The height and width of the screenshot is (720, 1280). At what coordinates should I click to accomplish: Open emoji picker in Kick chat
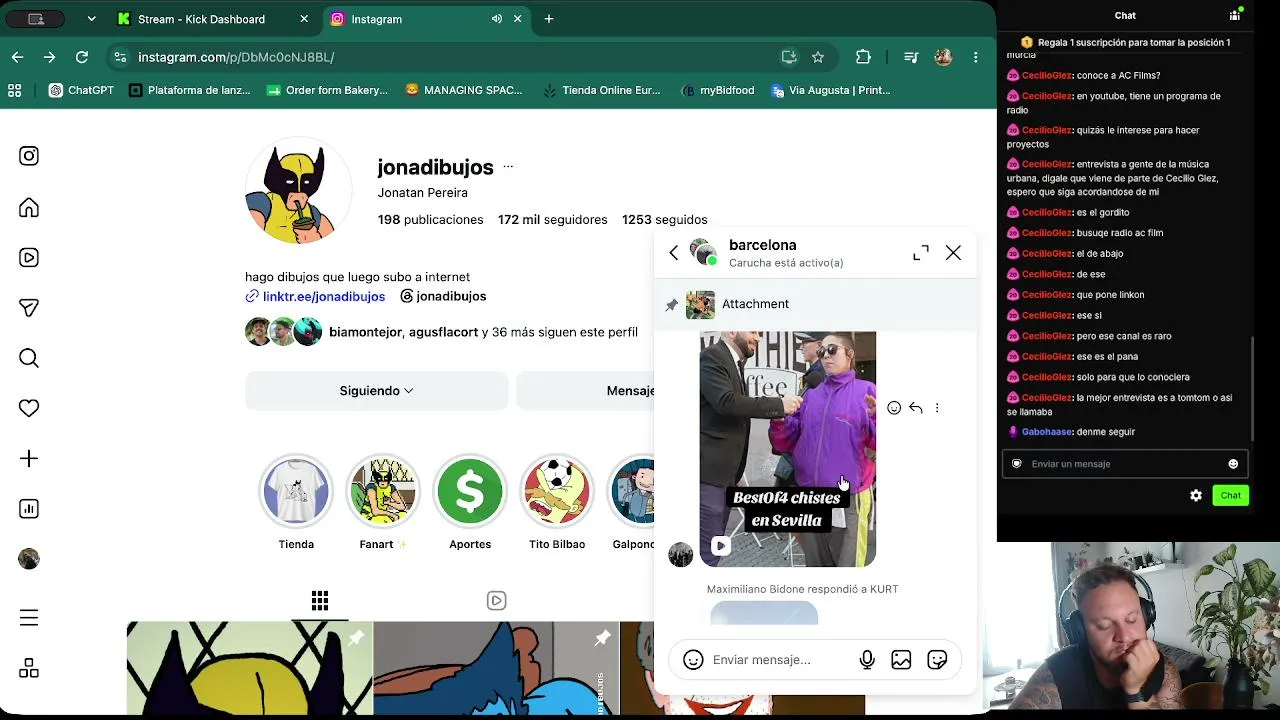pos(1233,464)
